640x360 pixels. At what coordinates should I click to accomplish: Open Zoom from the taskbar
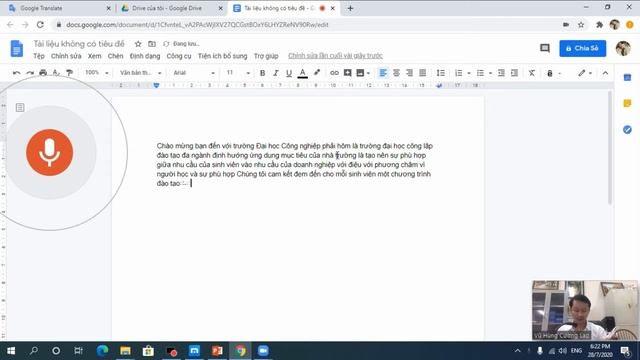[263, 351]
